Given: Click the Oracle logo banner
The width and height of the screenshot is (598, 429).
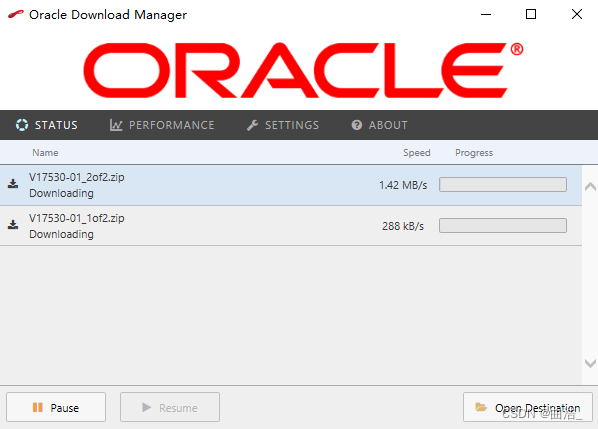Looking at the screenshot, I should coord(303,70).
